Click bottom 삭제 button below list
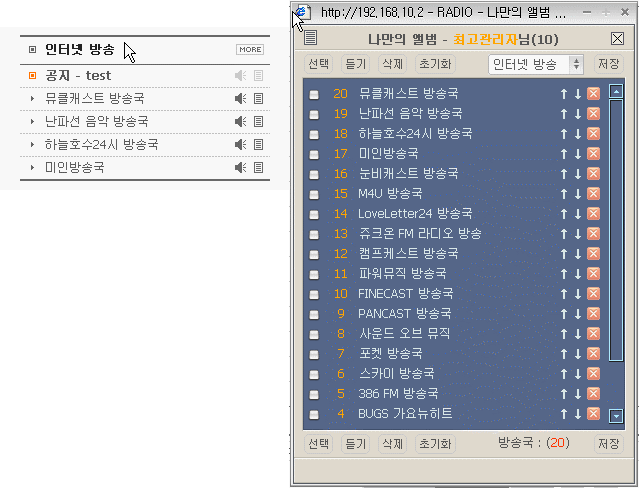Screen dimensions: 639x488 click(392, 444)
